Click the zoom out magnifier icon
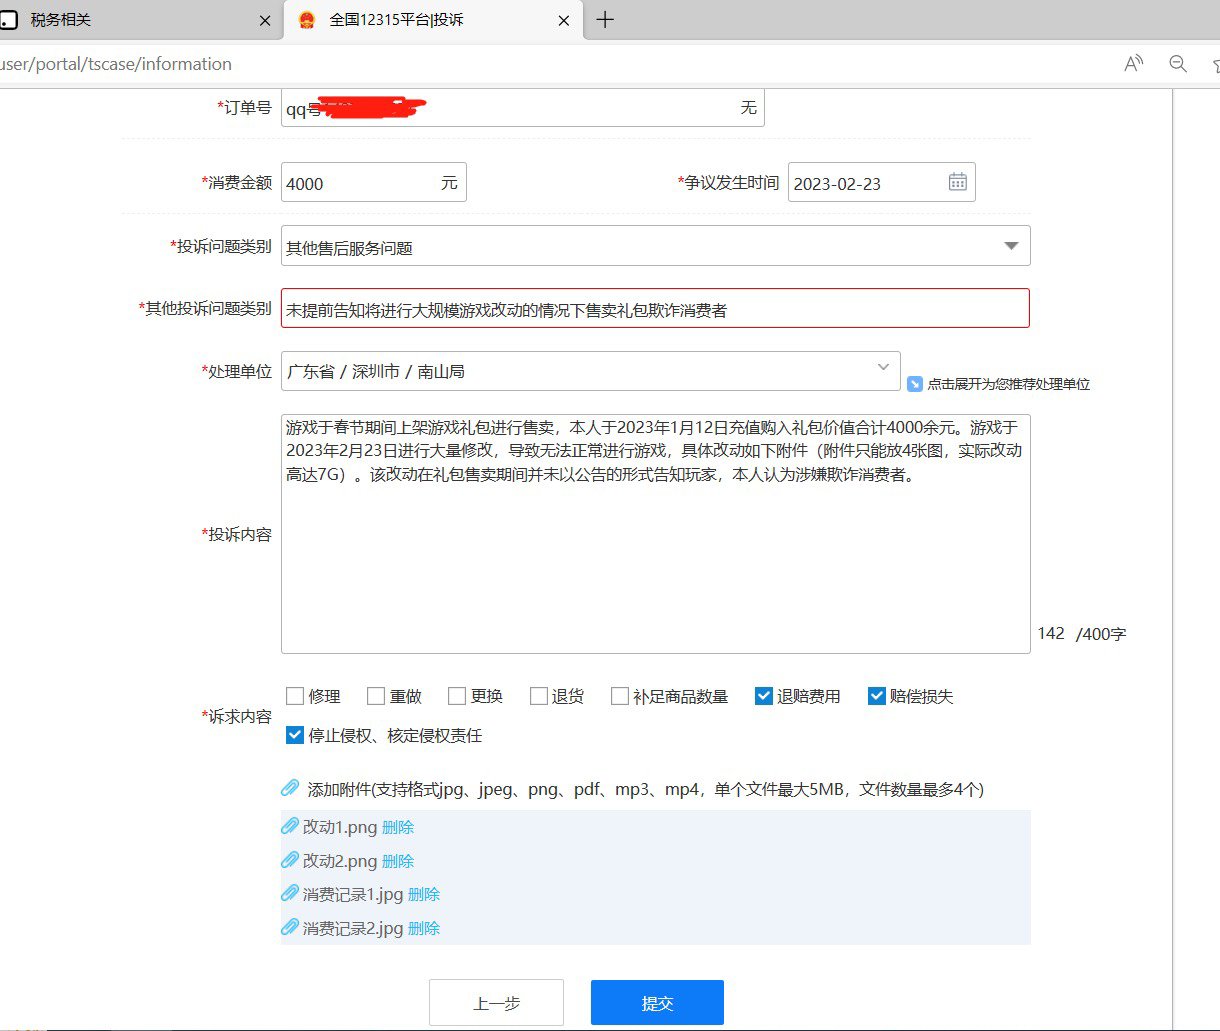The width and height of the screenshot is (1220, 1031). tap(1178, 64)
